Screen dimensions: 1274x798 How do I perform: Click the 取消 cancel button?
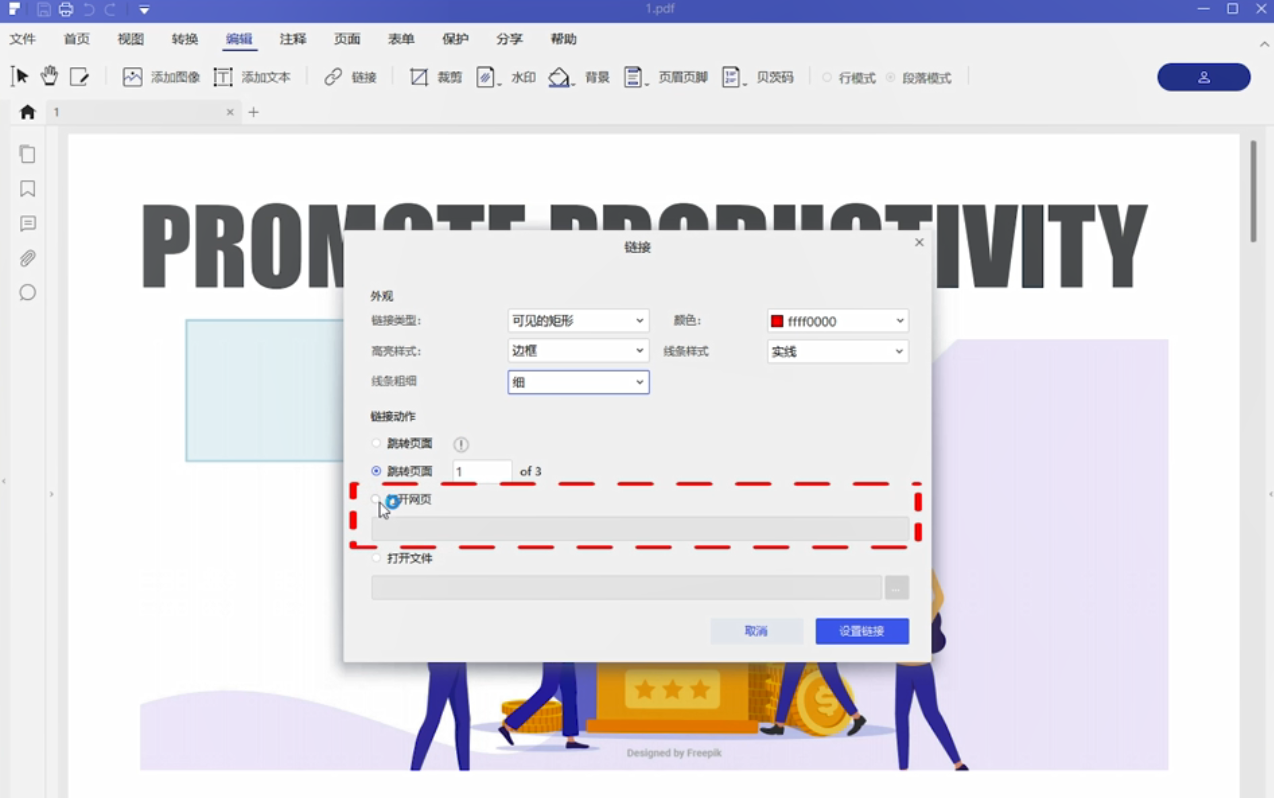coord(756,631)
